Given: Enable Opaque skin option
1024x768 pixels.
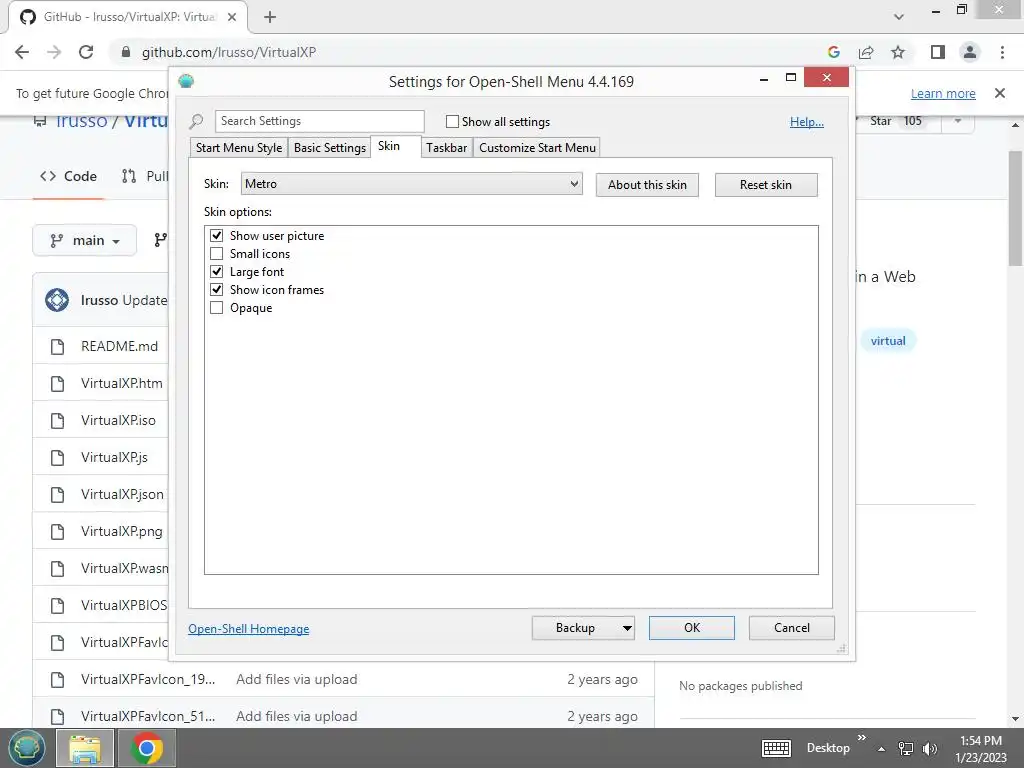Looking at the screenshot, I should coord(217,308).
